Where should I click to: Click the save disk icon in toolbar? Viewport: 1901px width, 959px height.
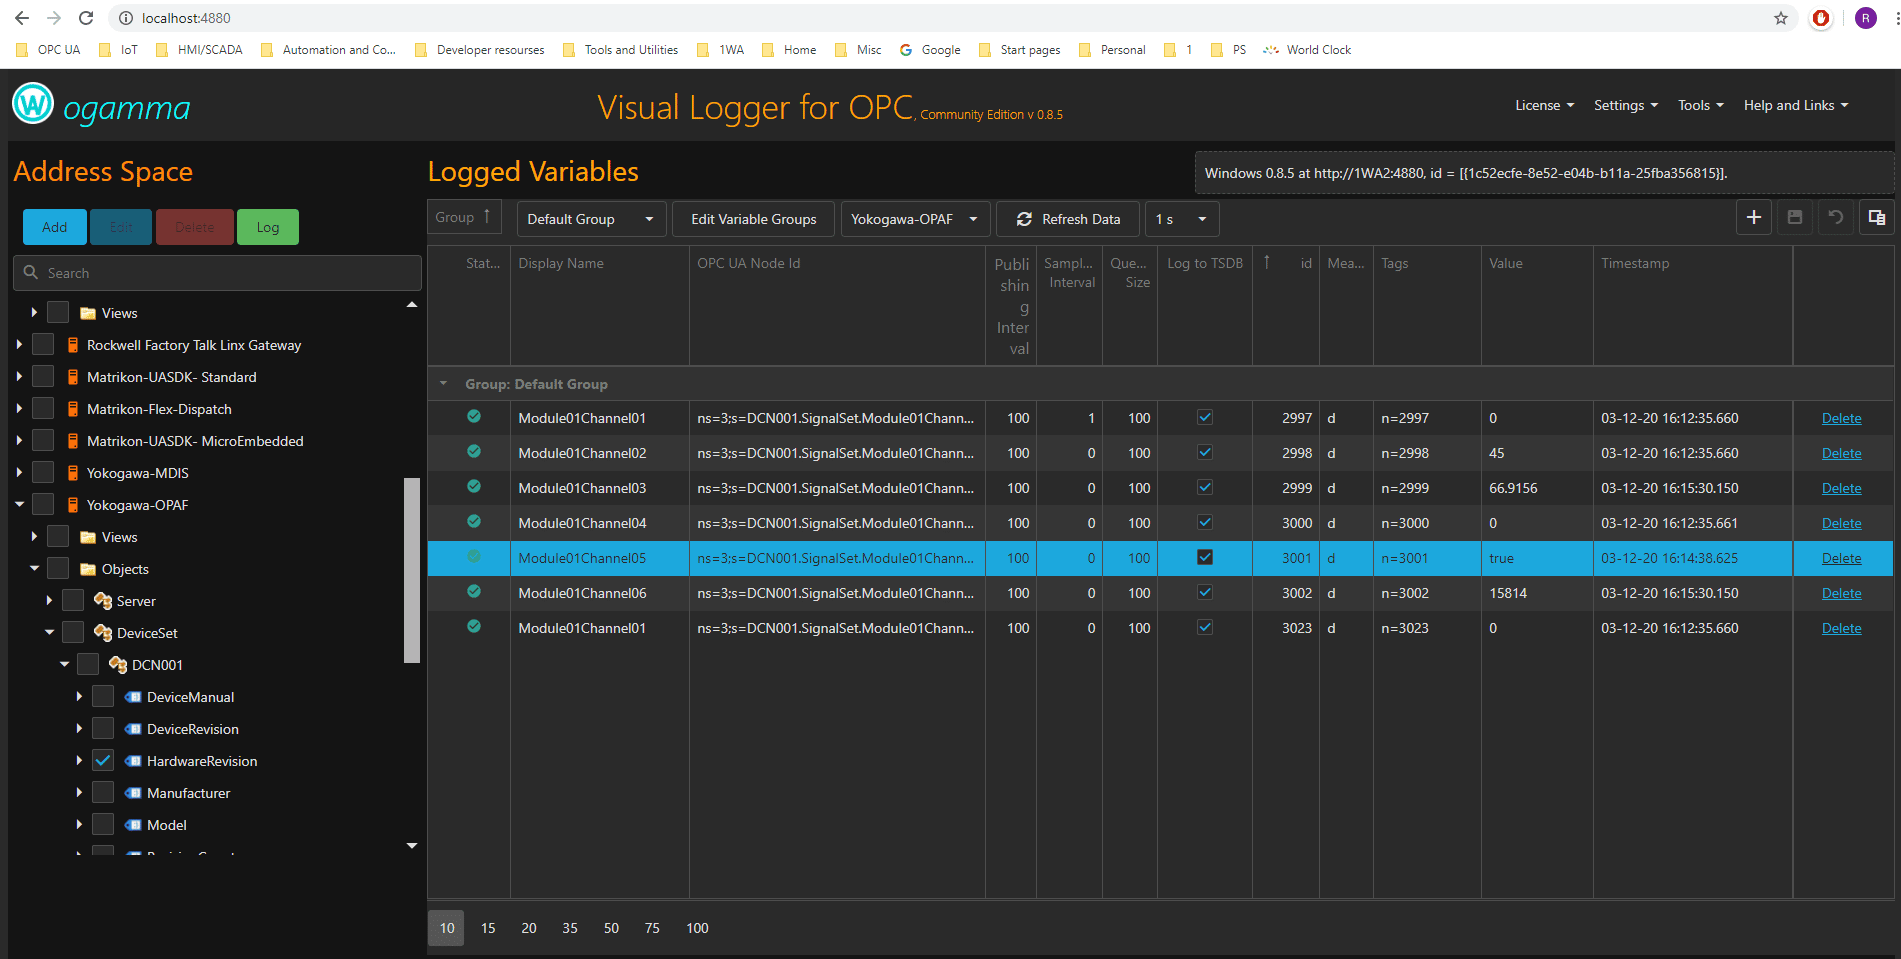tap(1795, 218)
